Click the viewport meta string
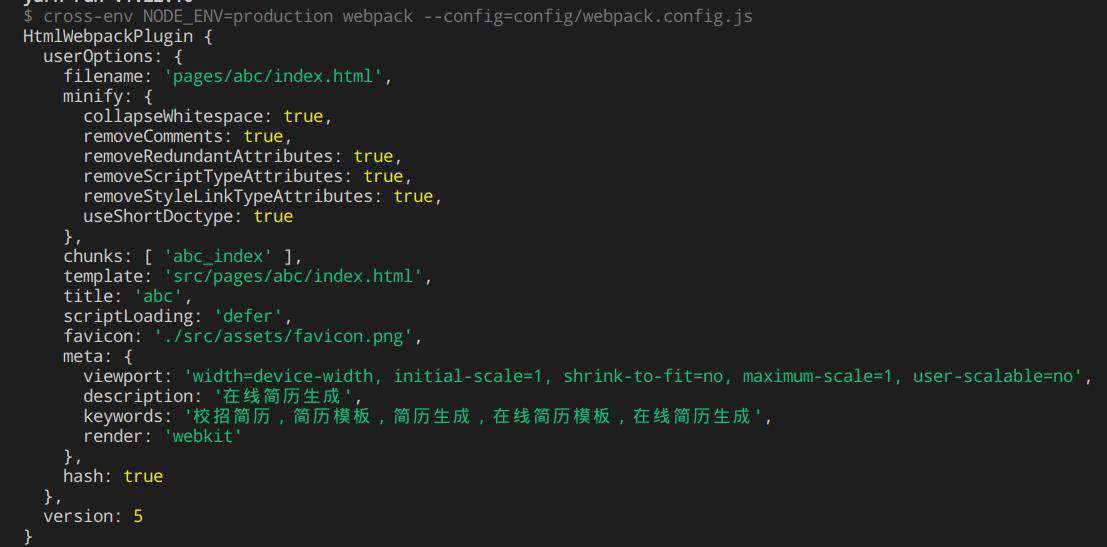This screenshot has width=1107, height=547. tap(633, 377)
